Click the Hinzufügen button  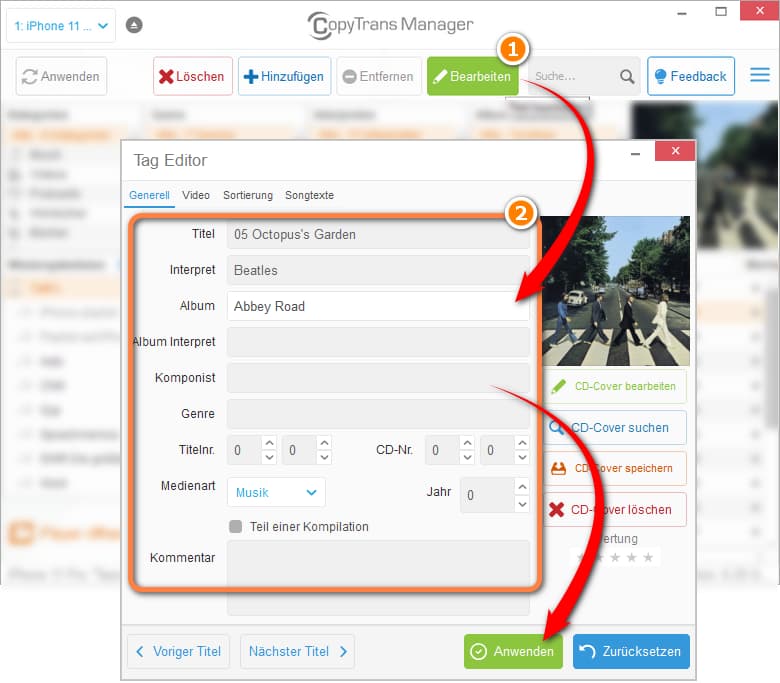(x=284, y=76)
